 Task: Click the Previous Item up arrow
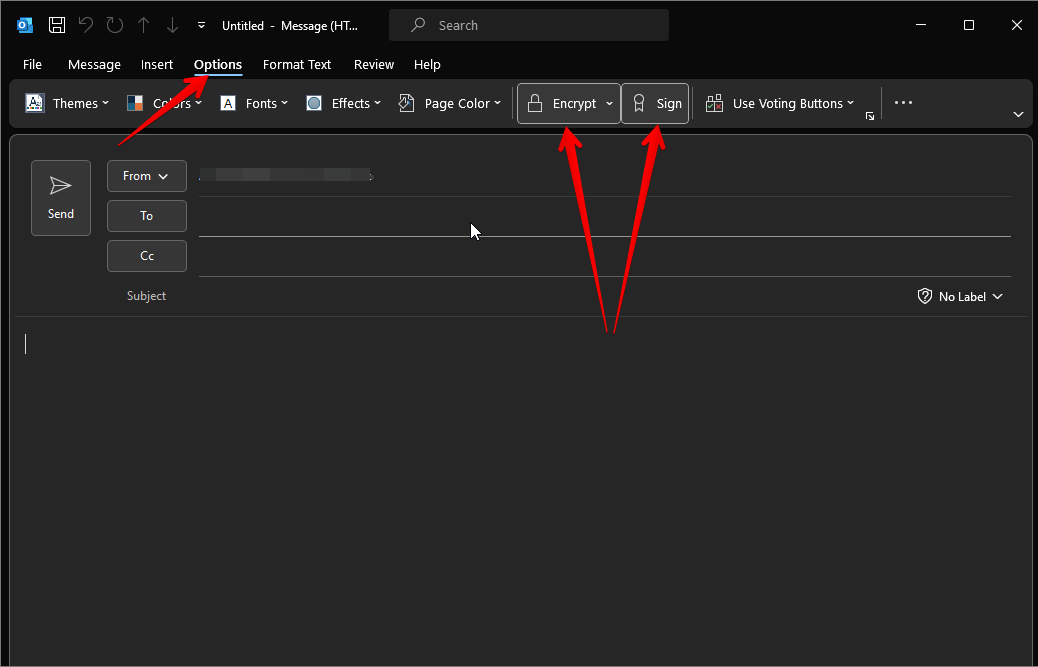[x=143, y=25]
